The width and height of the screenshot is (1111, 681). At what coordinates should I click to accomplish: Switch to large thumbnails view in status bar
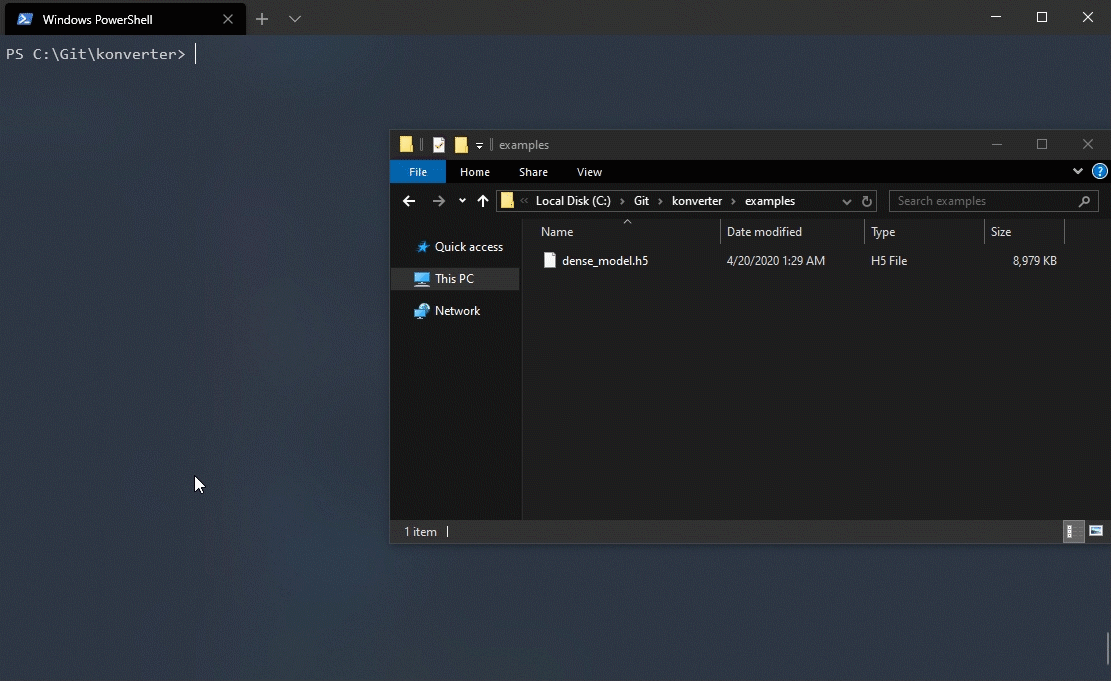pyautogui.click(x=1096, y=531)
